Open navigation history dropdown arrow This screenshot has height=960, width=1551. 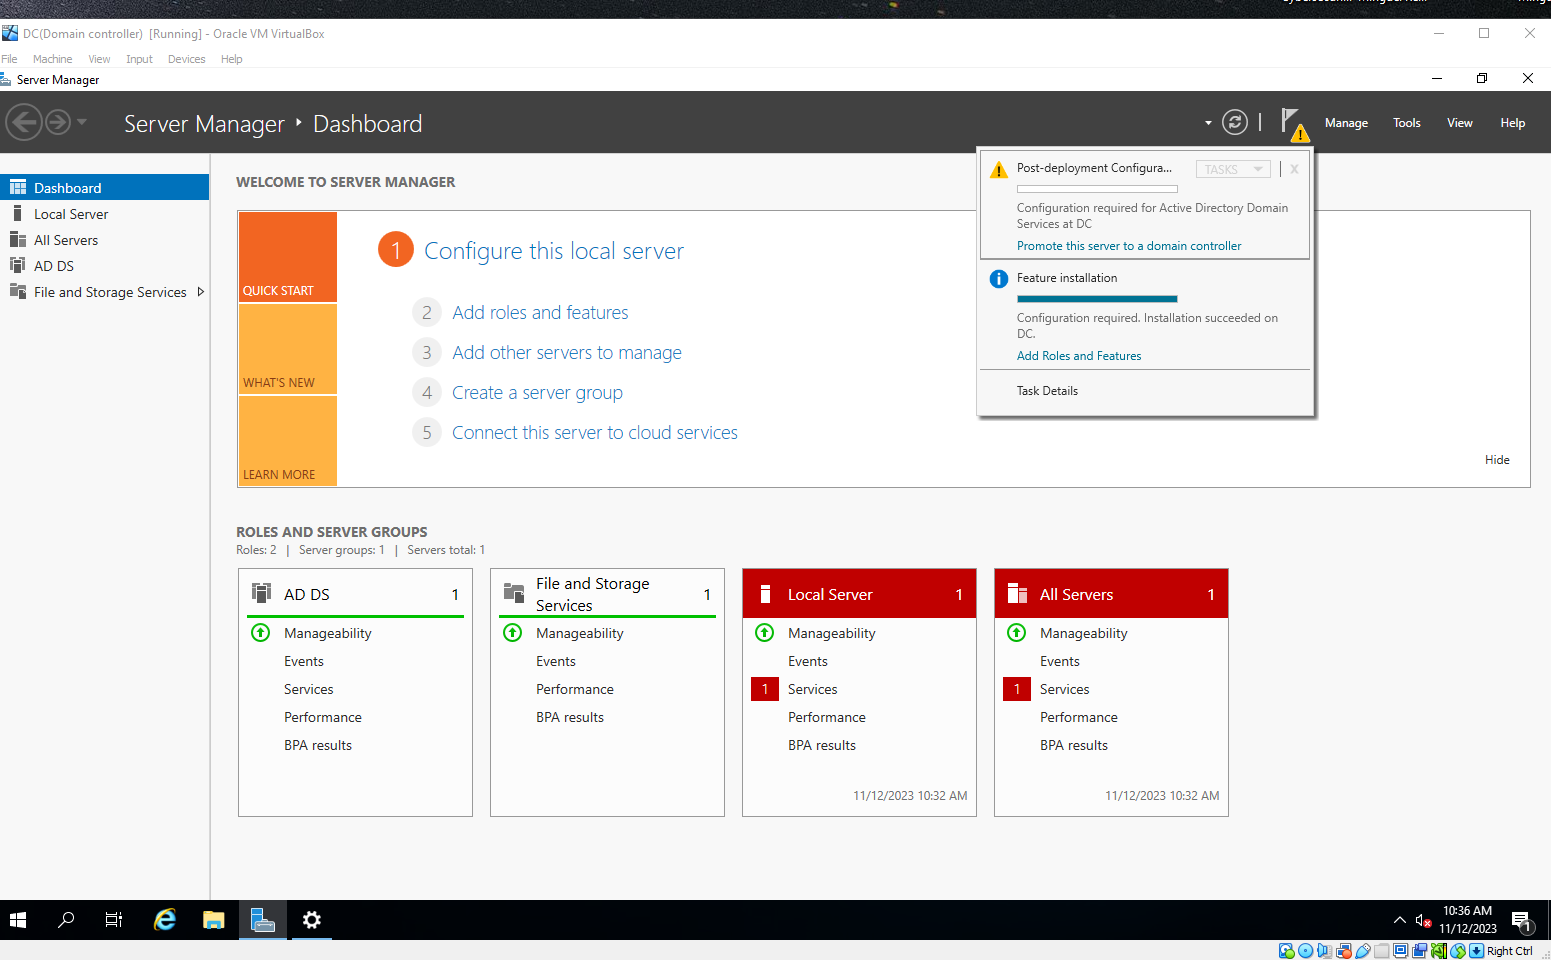click(82, 122)
